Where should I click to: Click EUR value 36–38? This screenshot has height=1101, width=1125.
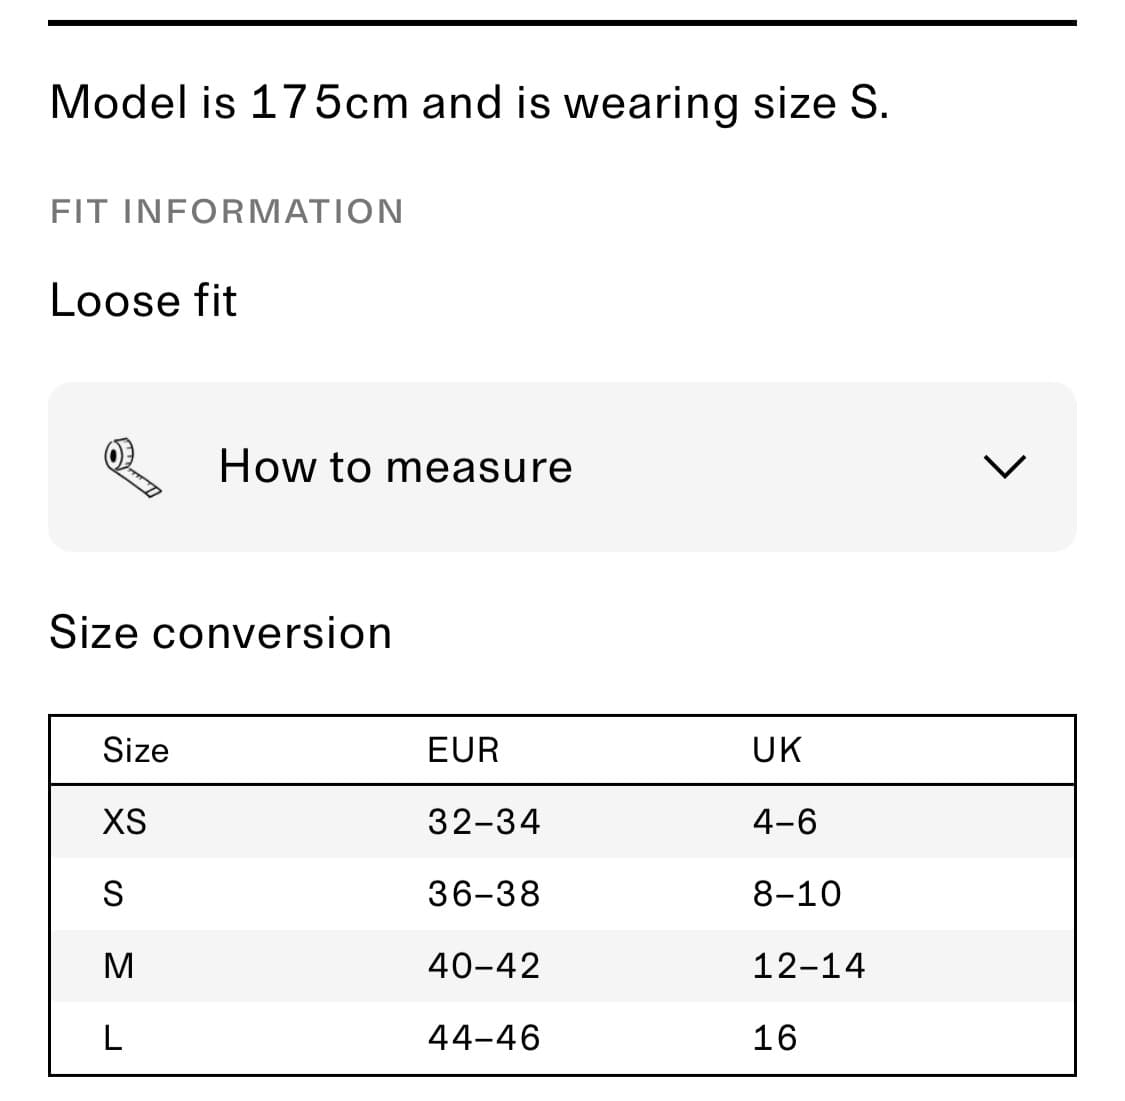[484, 894]
